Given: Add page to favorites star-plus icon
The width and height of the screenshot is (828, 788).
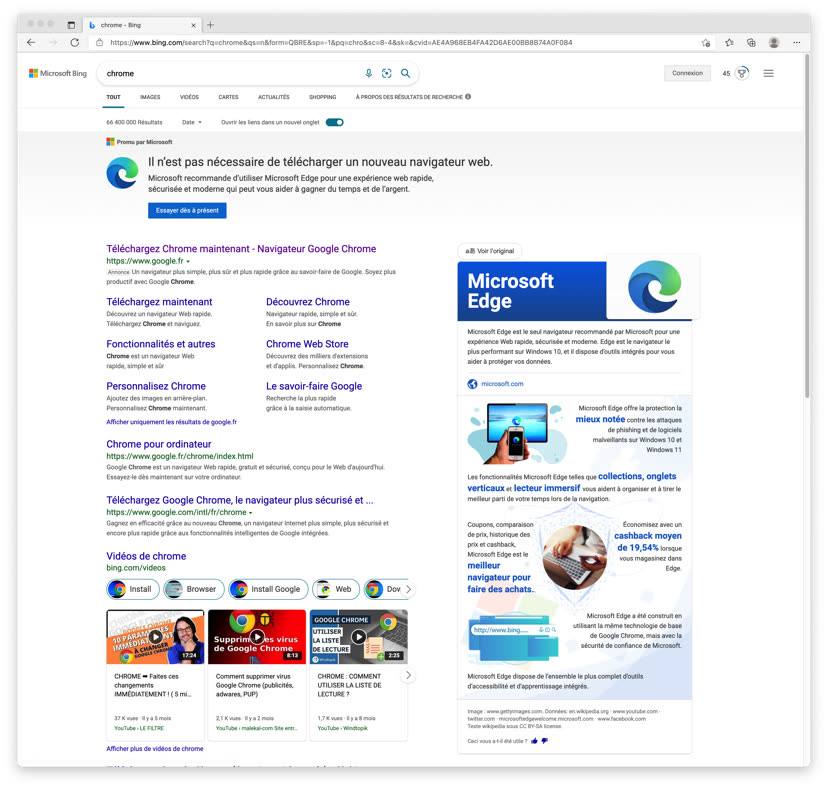Looking at the screenshot, I should [705, 43].
